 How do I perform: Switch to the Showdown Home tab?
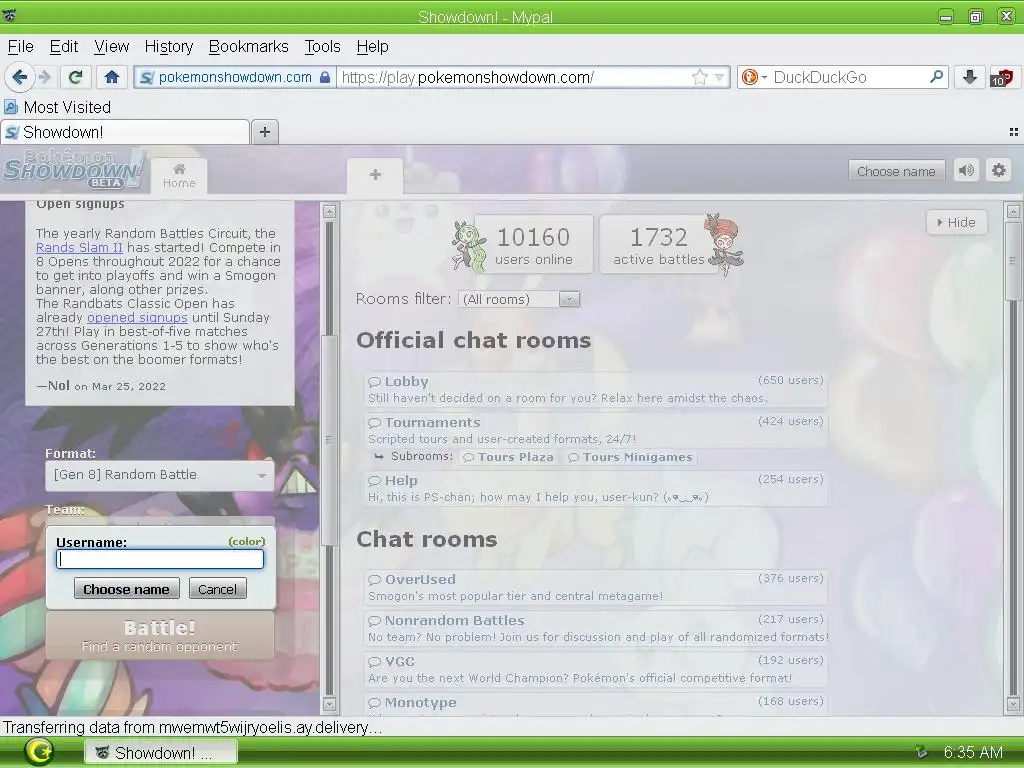coord(179,176)
